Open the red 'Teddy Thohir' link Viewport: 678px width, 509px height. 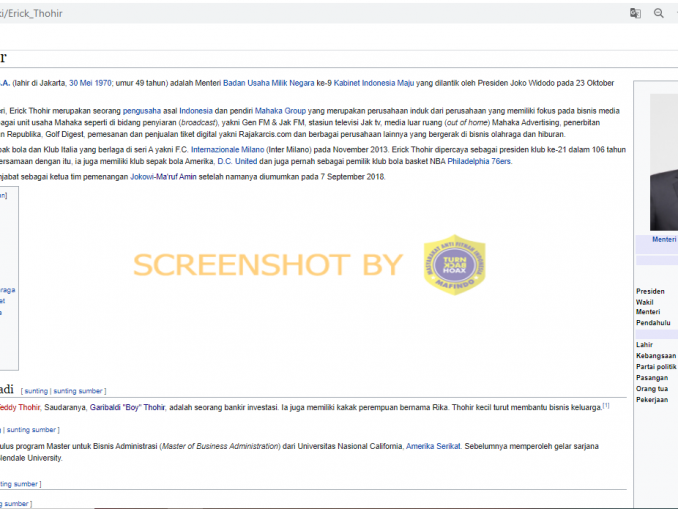(20, 407)
